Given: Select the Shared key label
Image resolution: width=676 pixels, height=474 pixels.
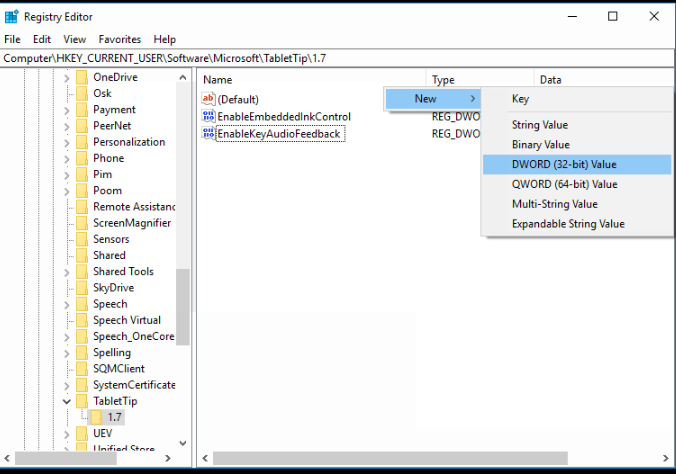Looking at the screenshot, I should (109, 255).
